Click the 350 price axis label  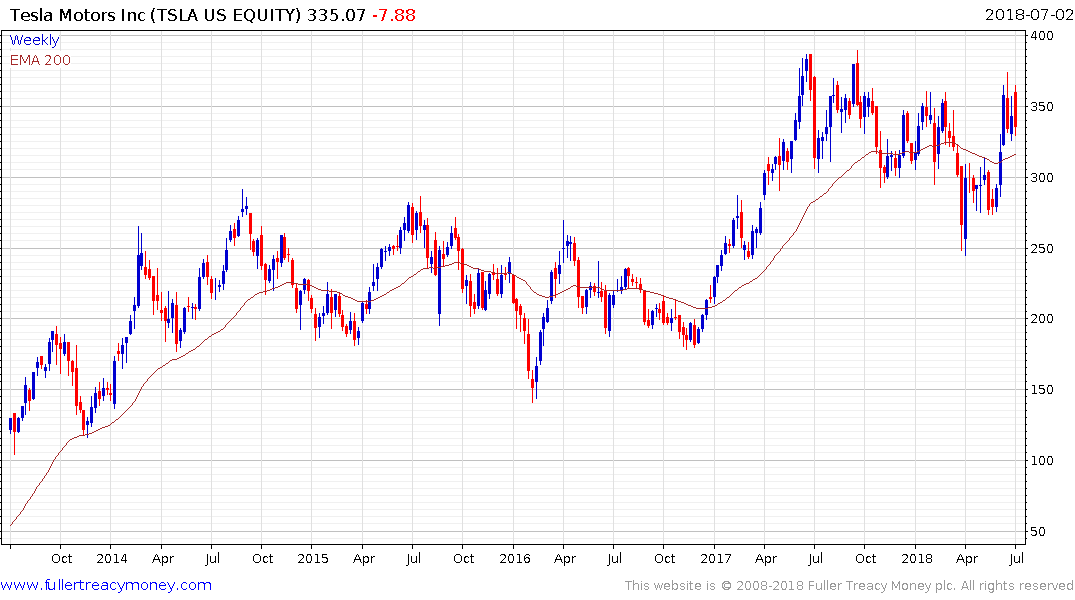[x=1042, y=107]
